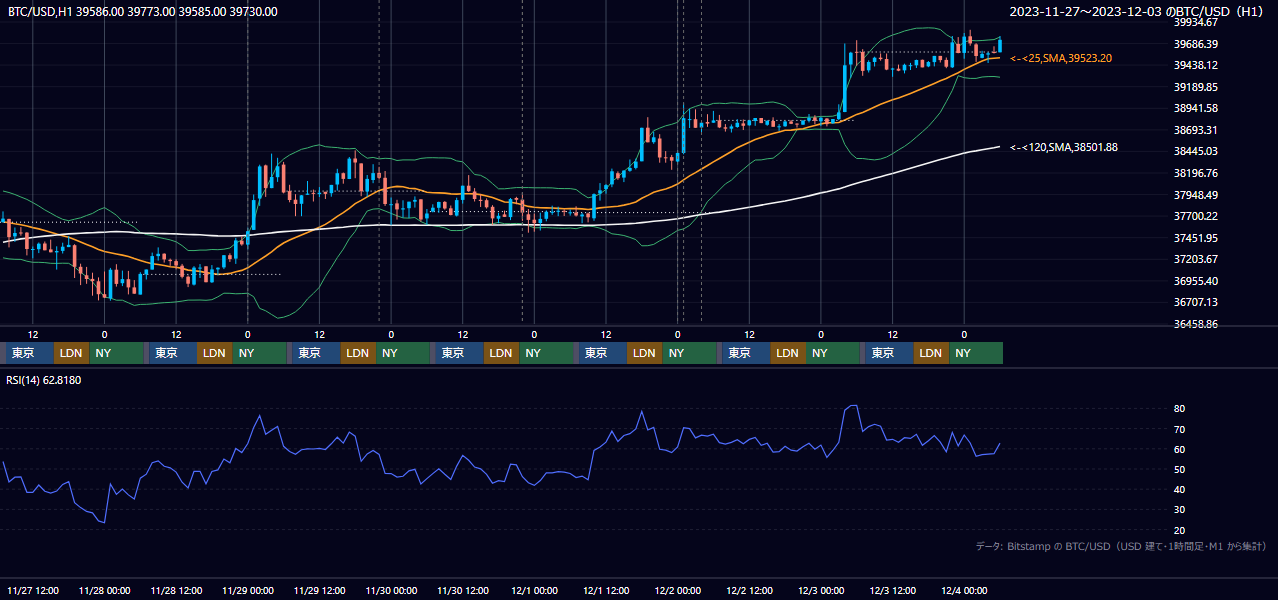The height and width of the screenshot is (600, 1278).
Task: Click RSI axis level 20
Action: (x=1179, y=530)
